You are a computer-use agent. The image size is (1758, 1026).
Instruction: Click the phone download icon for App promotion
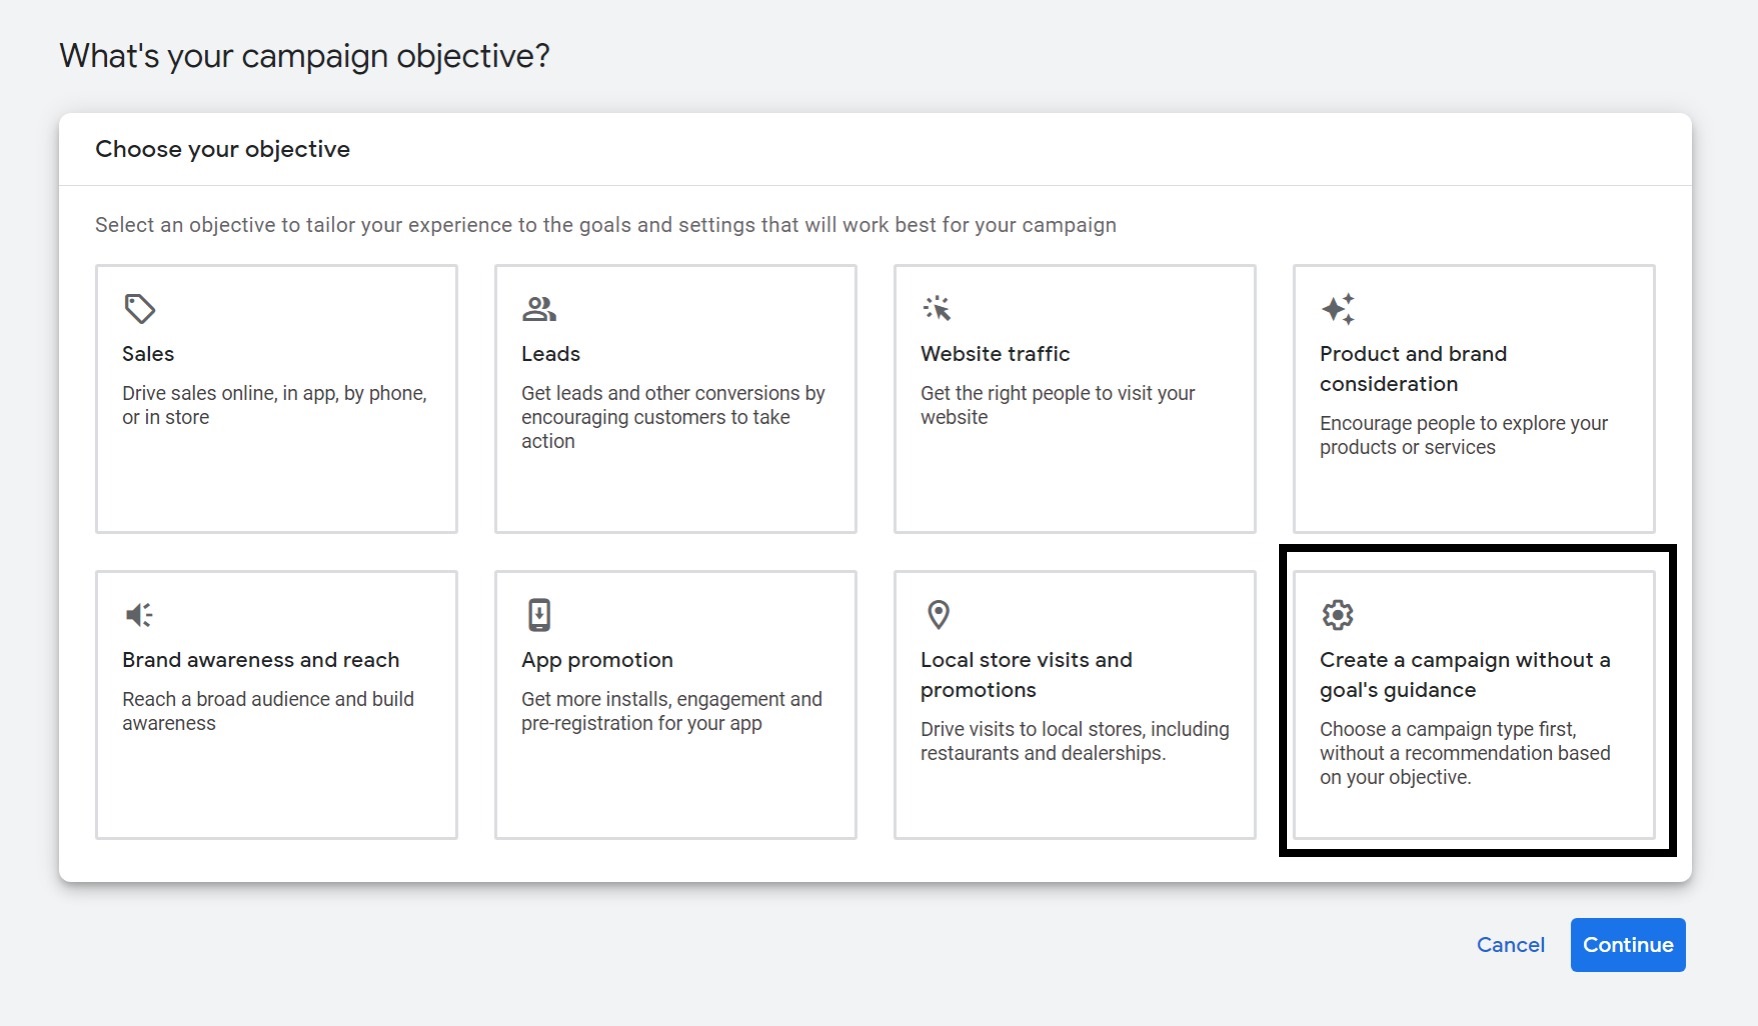[539, 614]
